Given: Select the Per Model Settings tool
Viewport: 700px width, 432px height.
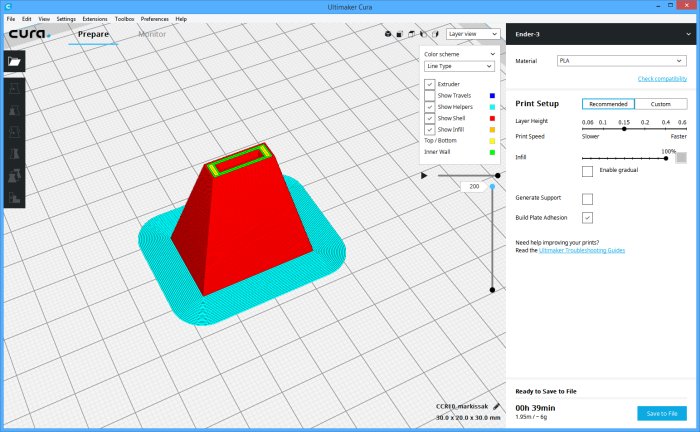Looking at the screenshot, I should pos(14,176).
